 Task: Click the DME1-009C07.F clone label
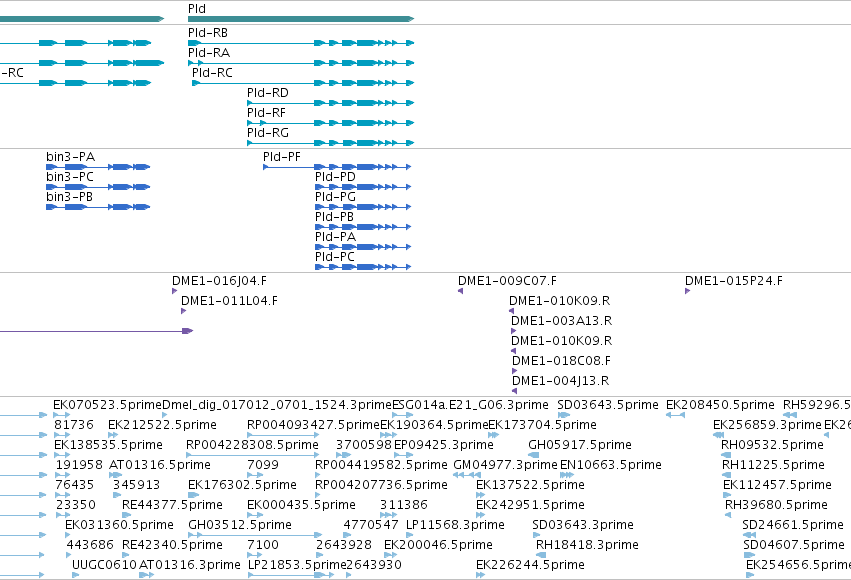(x=507, y=282)
